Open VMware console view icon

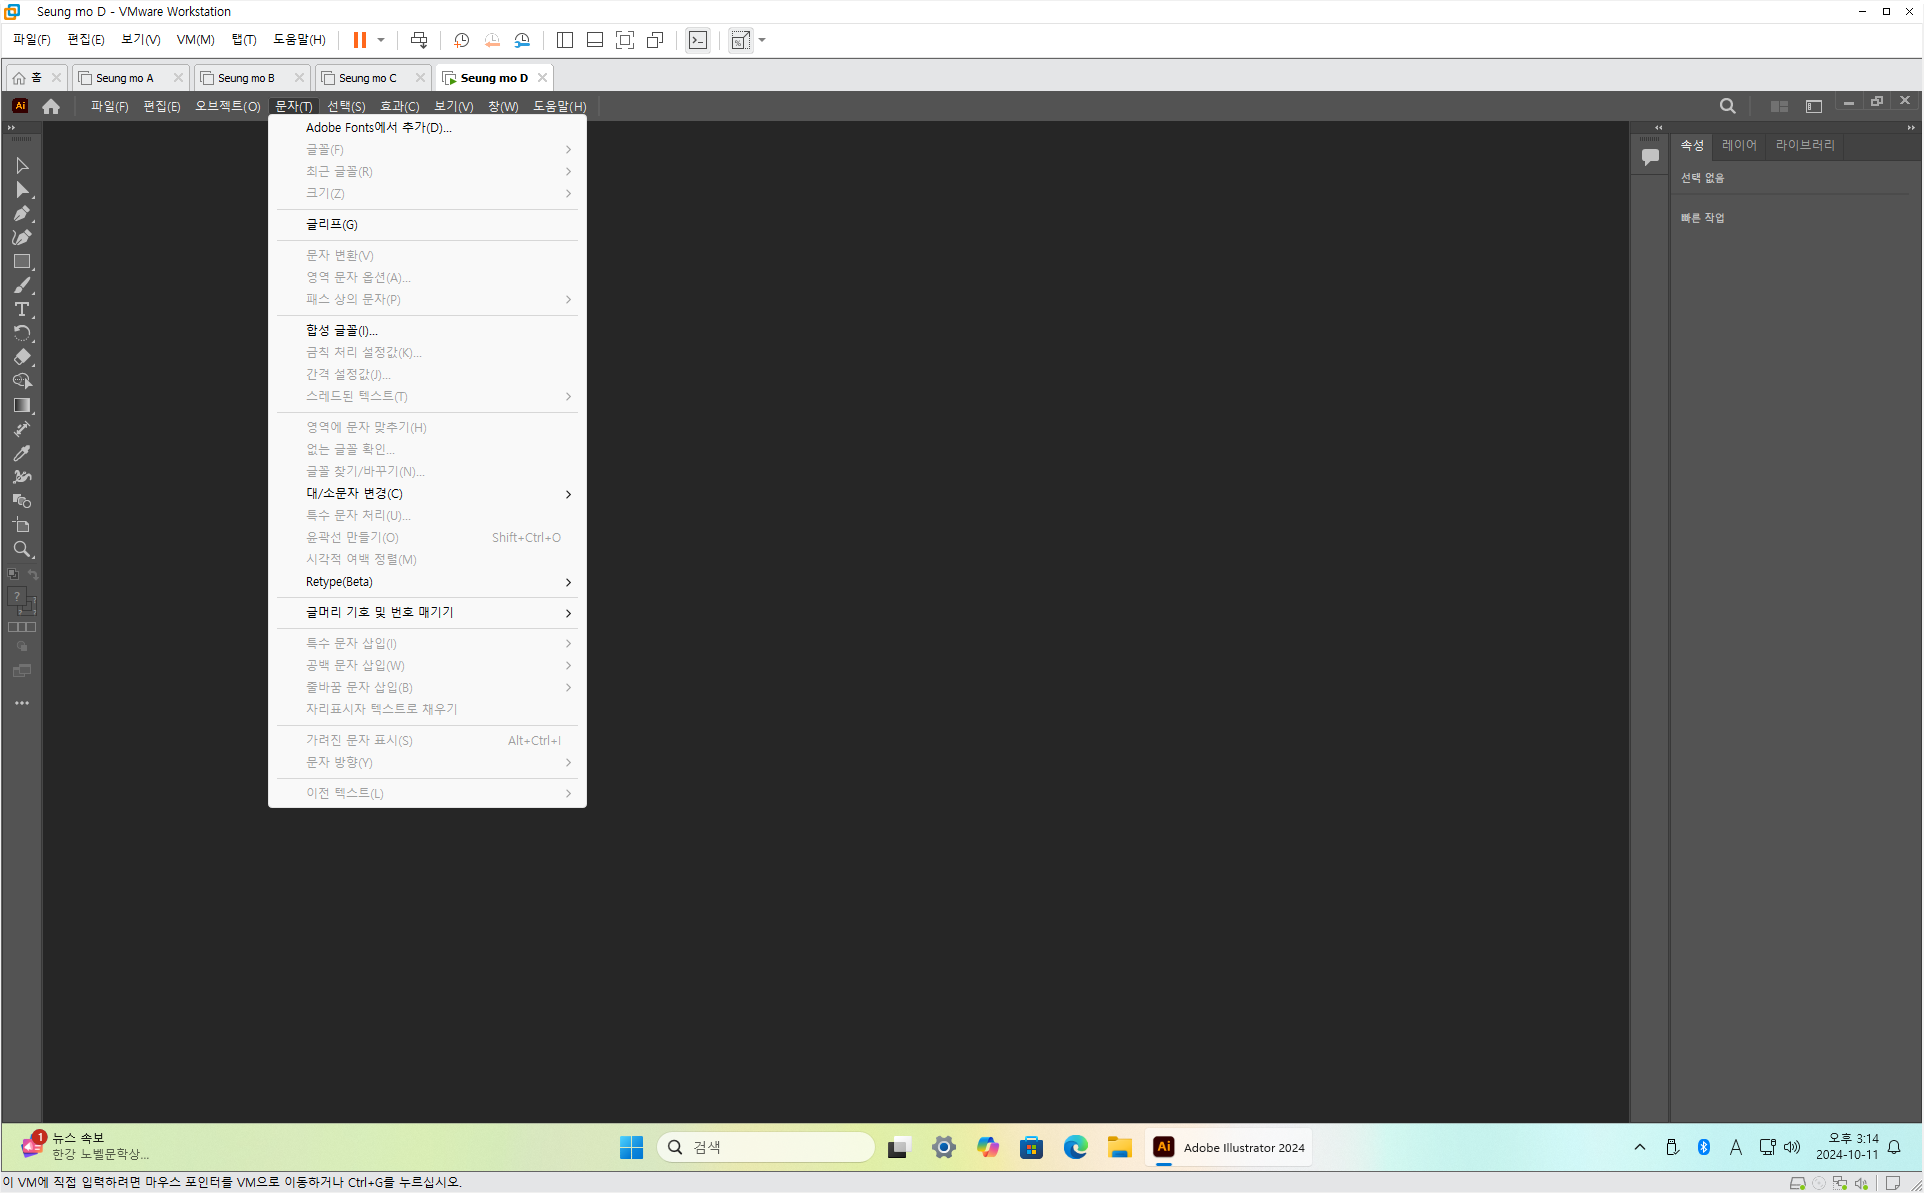click(697, 40)
